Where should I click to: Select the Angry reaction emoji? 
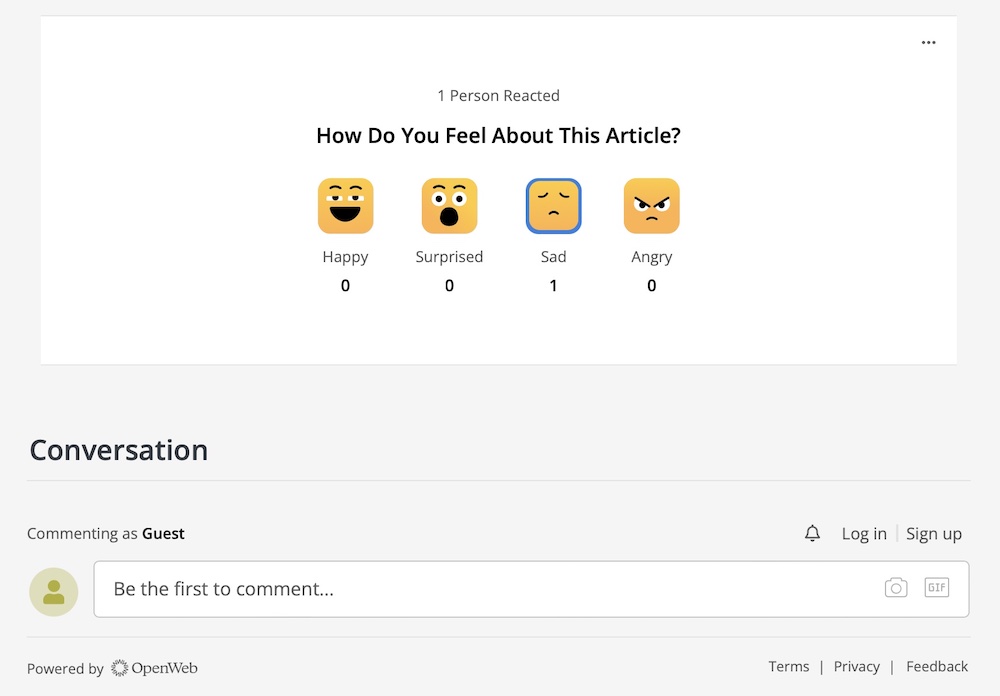[x=651, y=205]
